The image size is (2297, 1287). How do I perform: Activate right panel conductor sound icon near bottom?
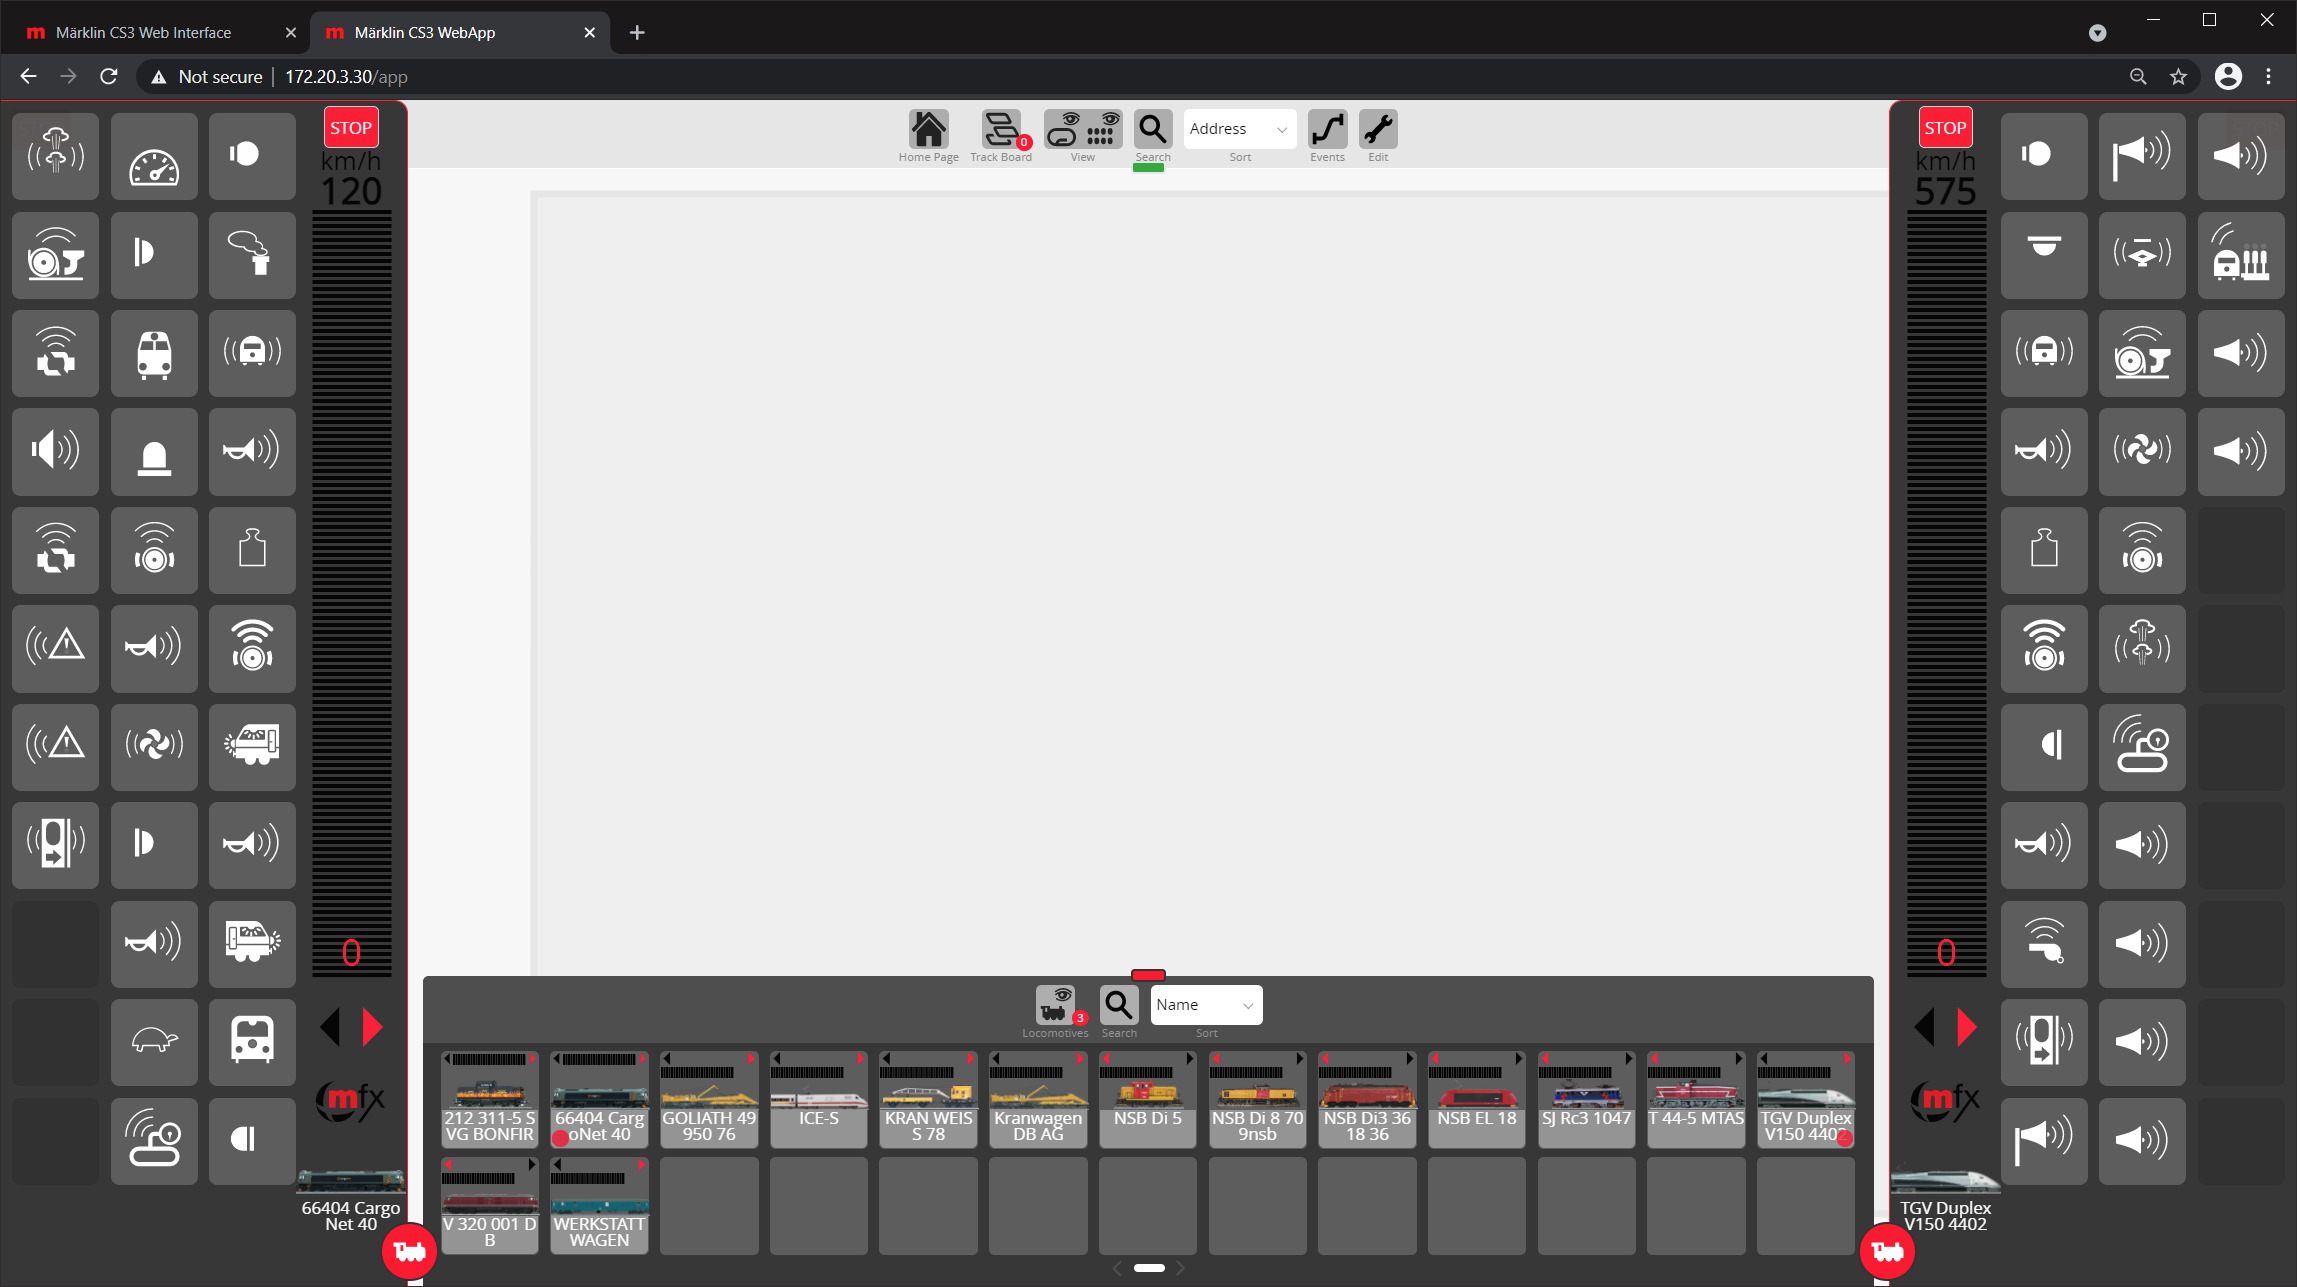tap(2044, 943)
